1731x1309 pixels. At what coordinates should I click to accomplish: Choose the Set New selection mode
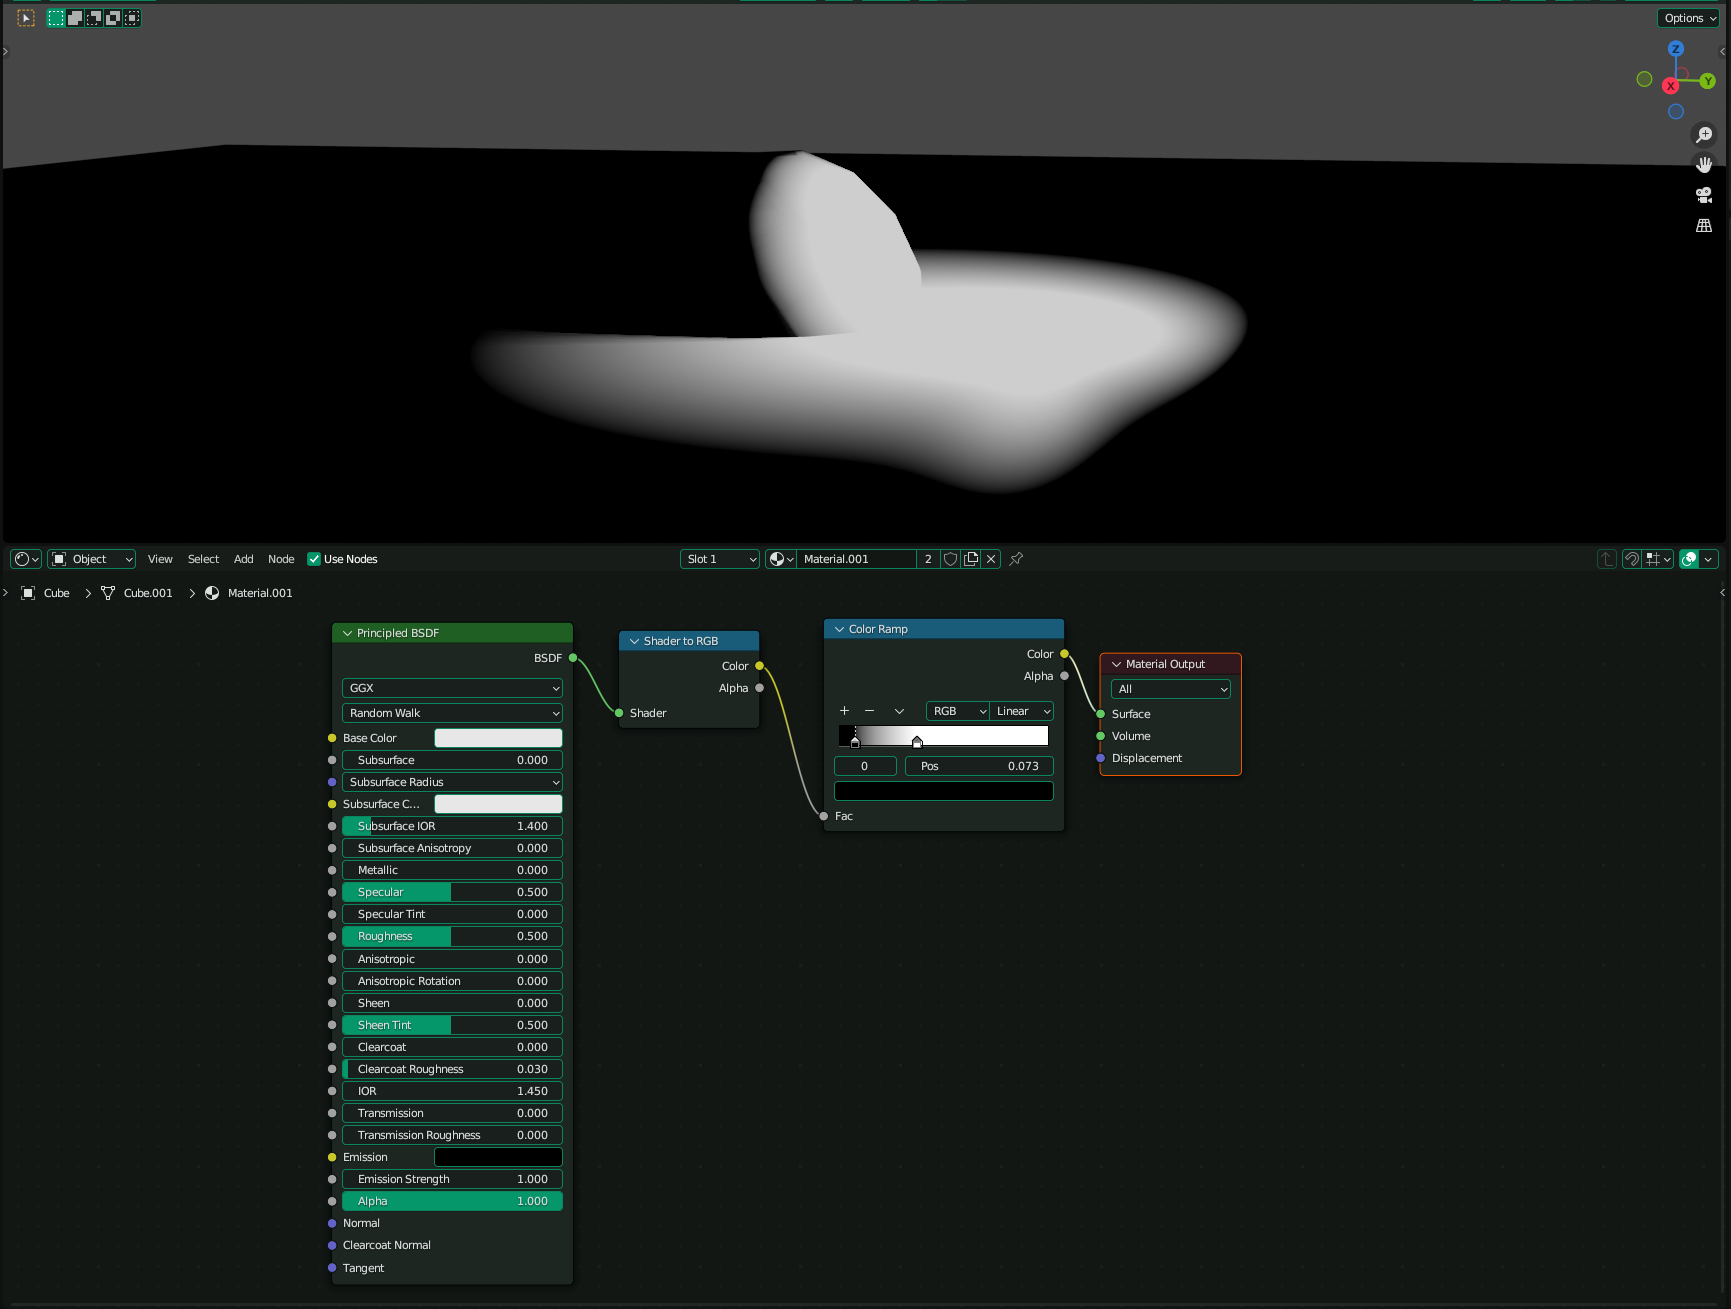tap(56, 18)
